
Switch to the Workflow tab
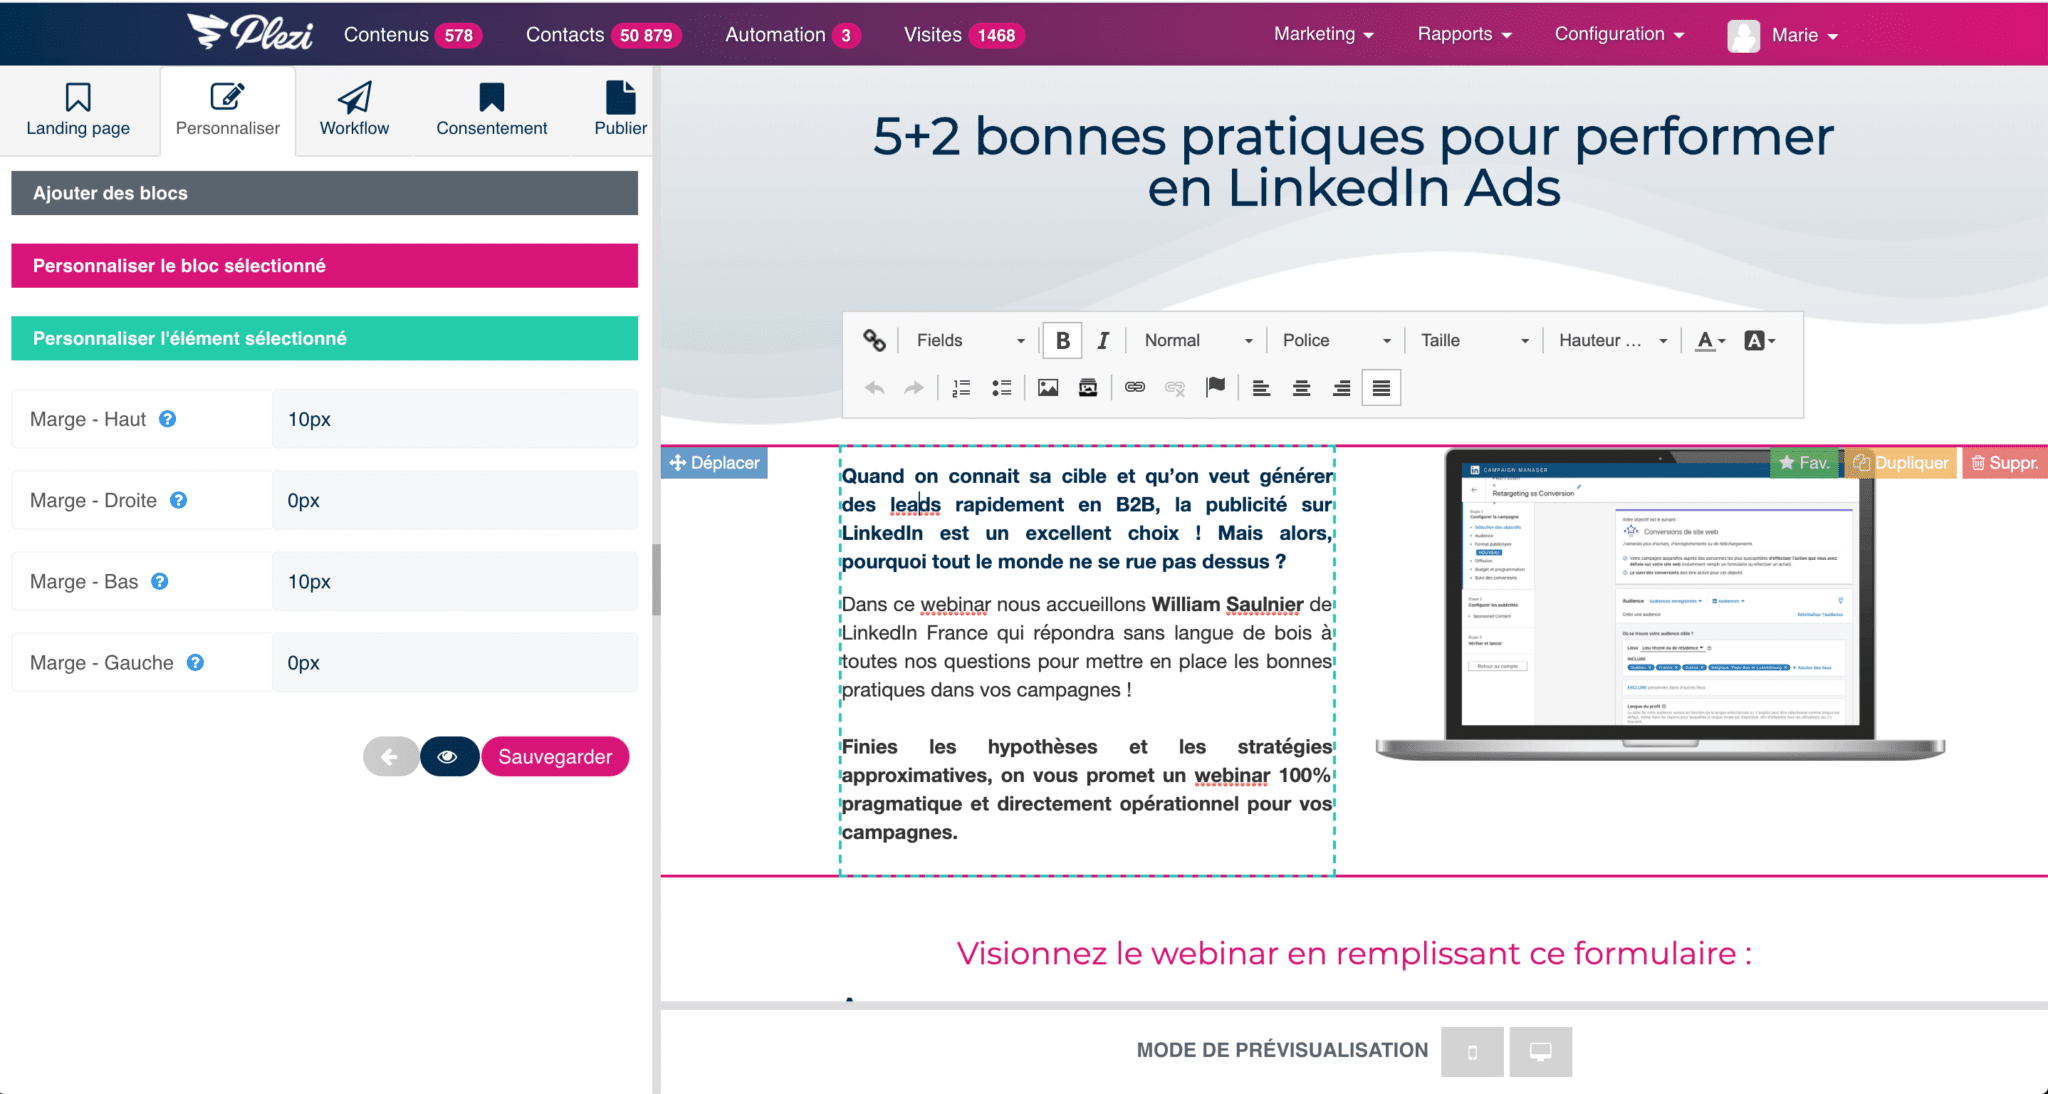click(x=354, y=110)
